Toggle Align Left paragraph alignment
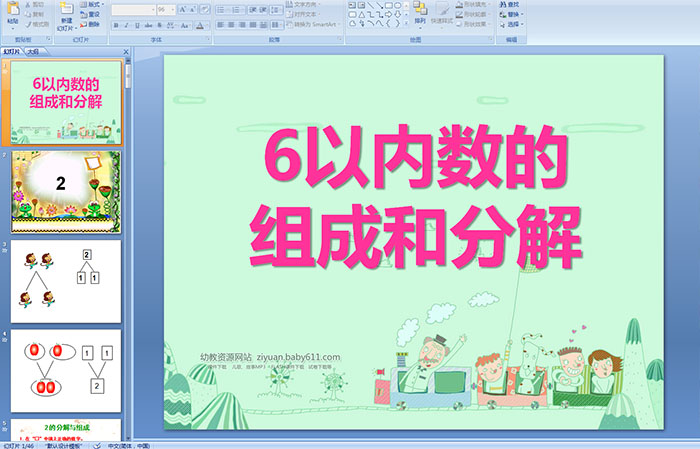 coord(220,25)
